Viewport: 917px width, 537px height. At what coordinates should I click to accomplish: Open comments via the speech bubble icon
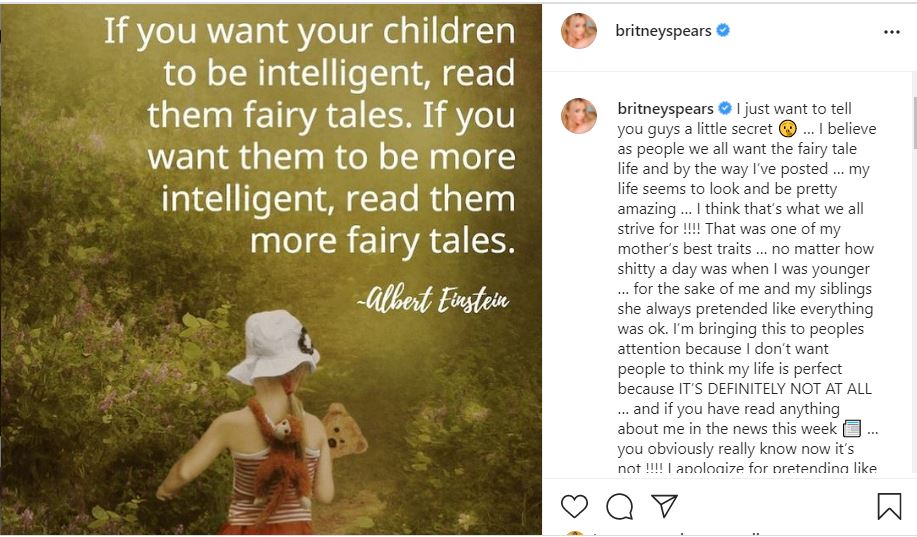pyautogui.click(x=620, y=506)
